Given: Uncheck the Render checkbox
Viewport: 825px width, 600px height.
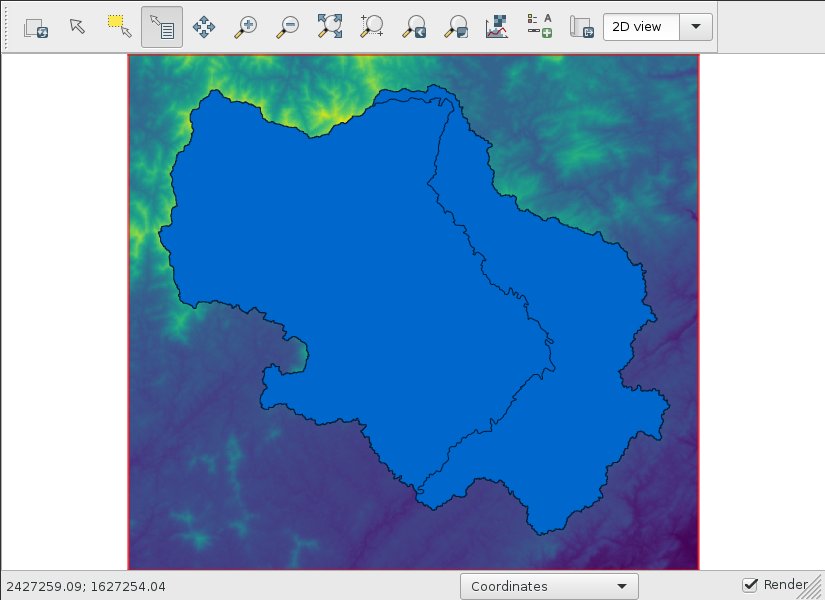Looking at the screenshot, I should 750,585.
